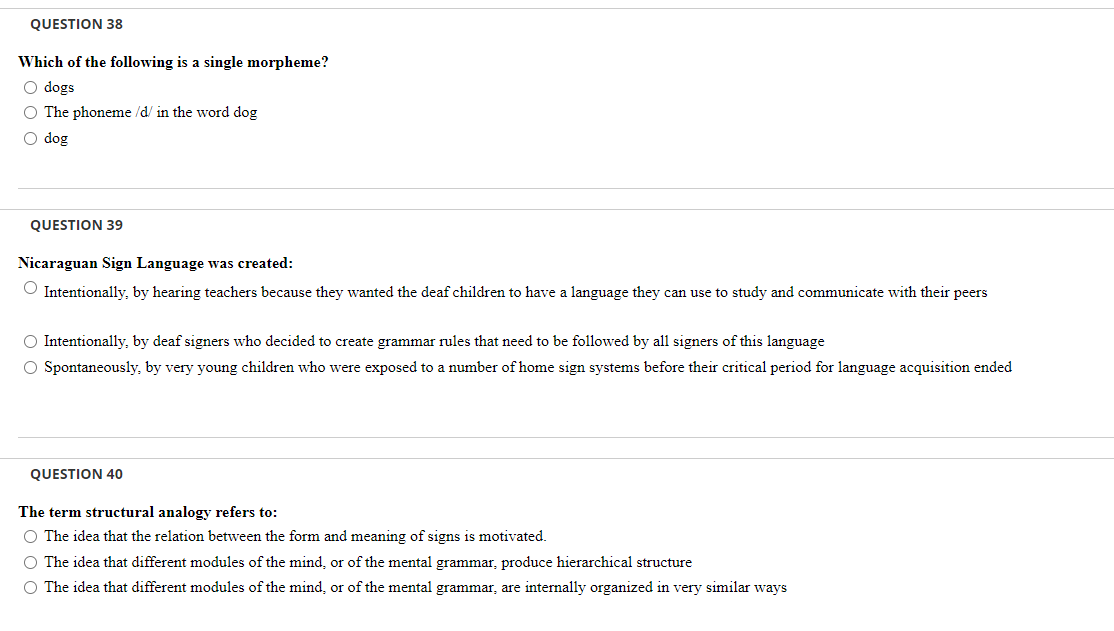Viewport: 1114px width, 631px height.
Task: Select 'internally organized in very similar ways'
Action: click(31, 588)
